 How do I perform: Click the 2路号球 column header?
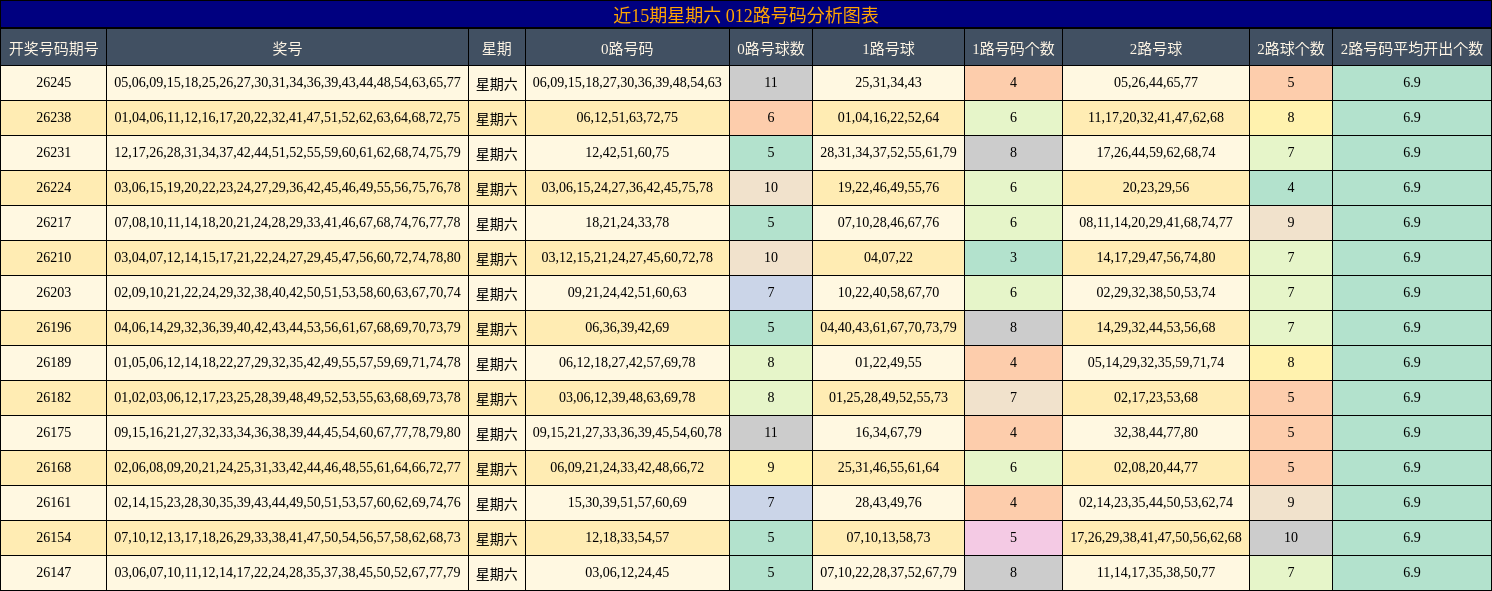coord(1156,48)
